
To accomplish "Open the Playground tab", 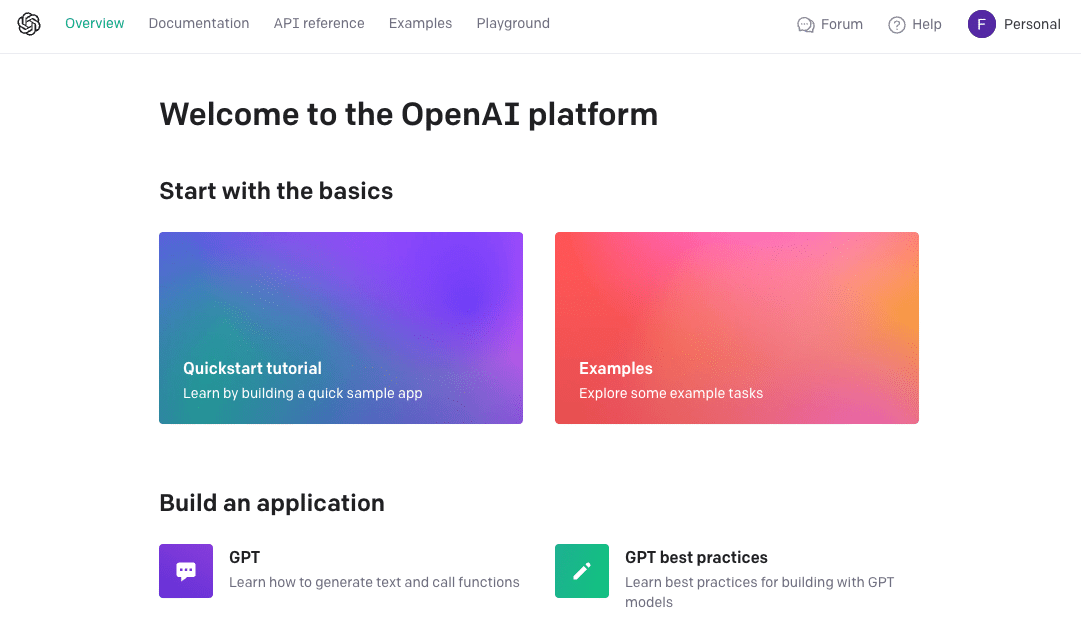I will [513, 23].
